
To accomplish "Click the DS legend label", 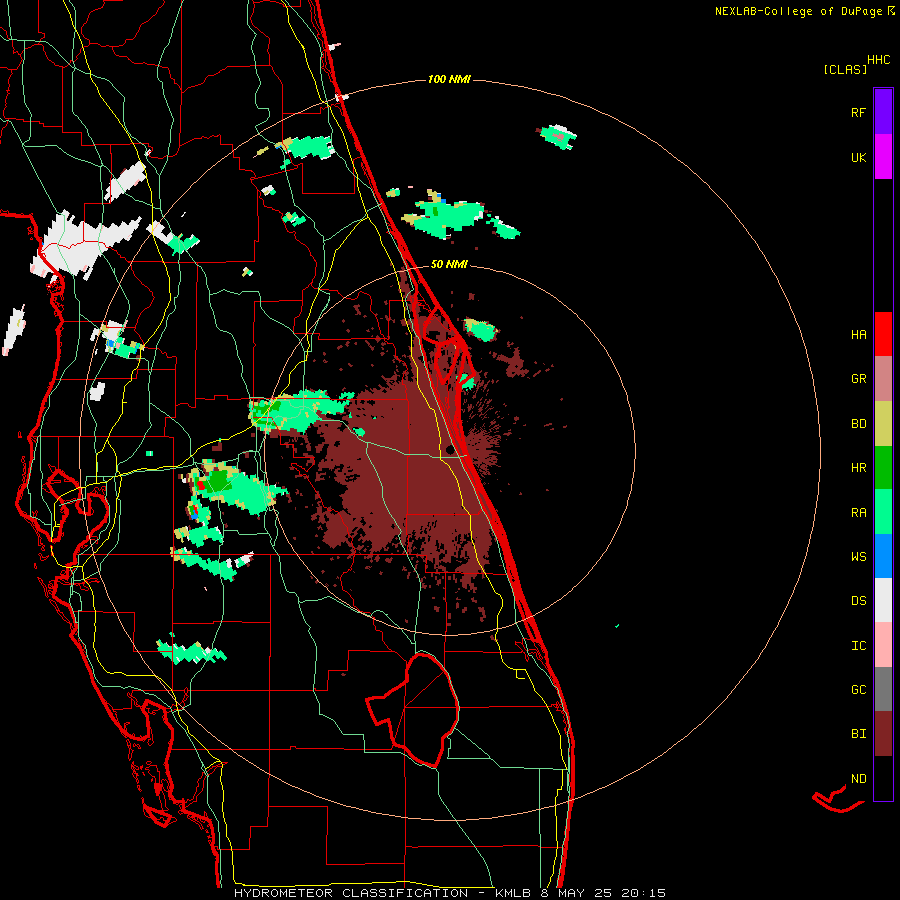I will point(859,601).
